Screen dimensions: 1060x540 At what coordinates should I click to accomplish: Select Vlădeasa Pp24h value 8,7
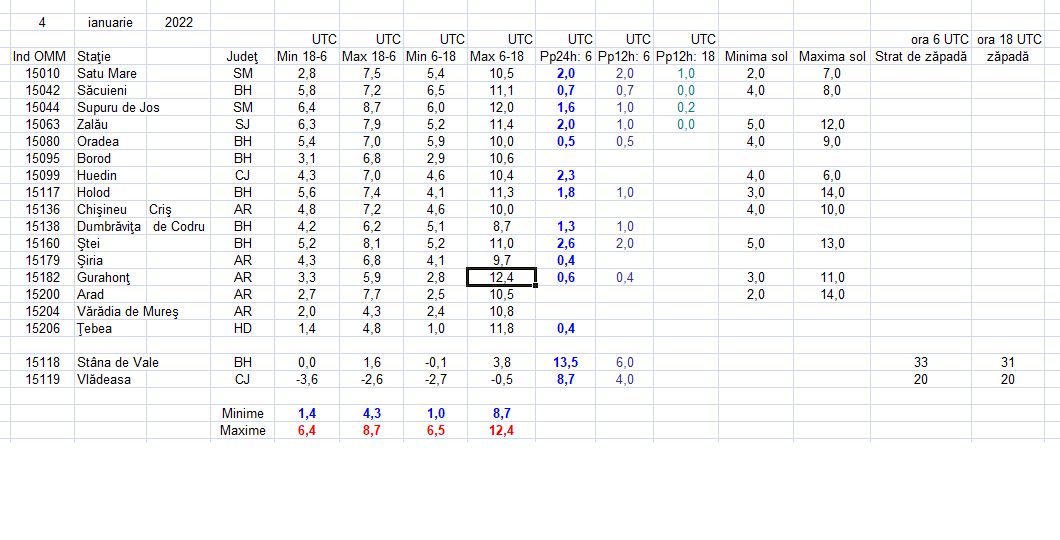click(x=566, y=379)
